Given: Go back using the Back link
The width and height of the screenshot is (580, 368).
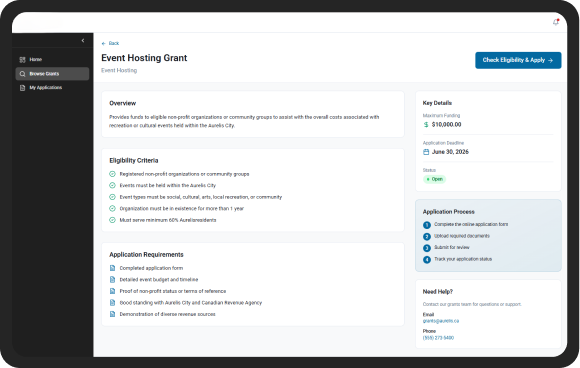Looking at the screenshot, I should (x=110, y=43).
